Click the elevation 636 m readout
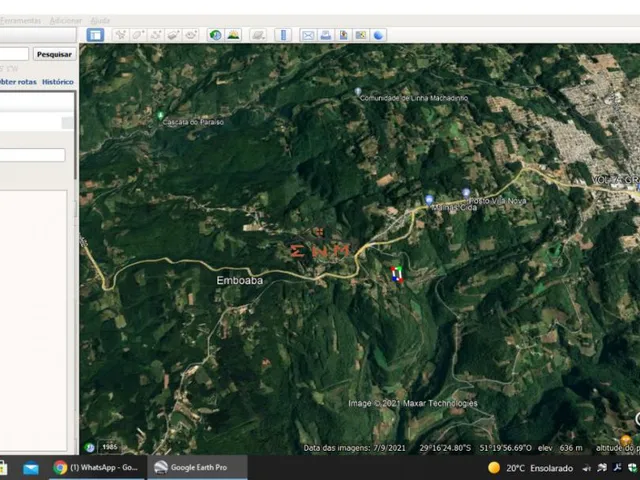The height and width of the screenshot is (480, 640). [x=560, y=448]
